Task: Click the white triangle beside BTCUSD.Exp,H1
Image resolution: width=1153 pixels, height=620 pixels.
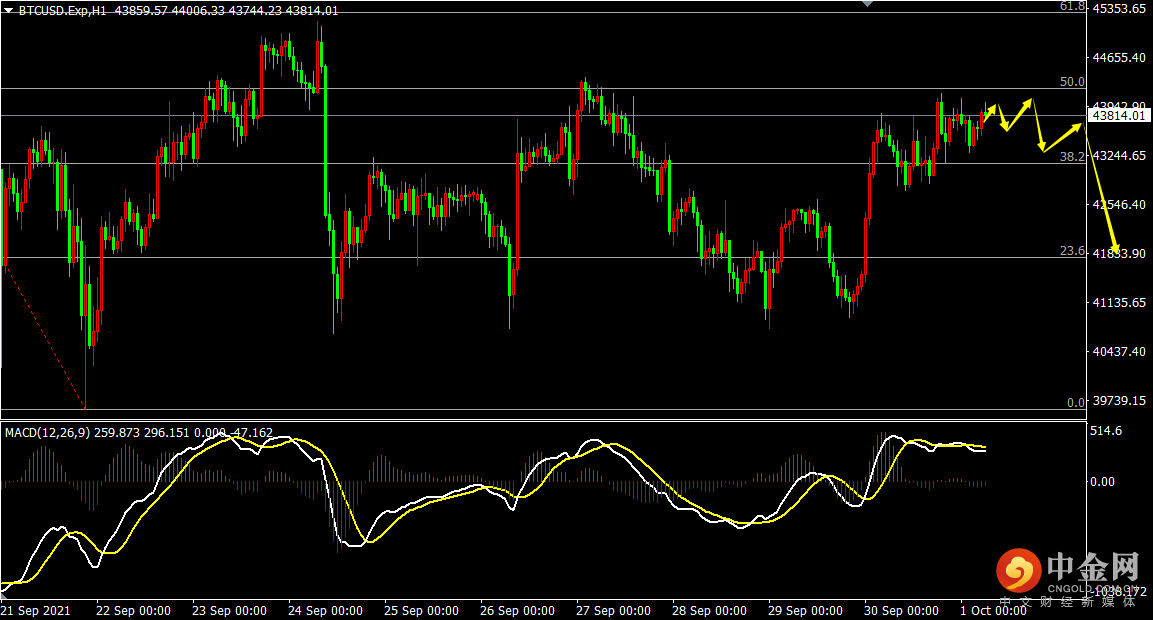Action: 8,10
